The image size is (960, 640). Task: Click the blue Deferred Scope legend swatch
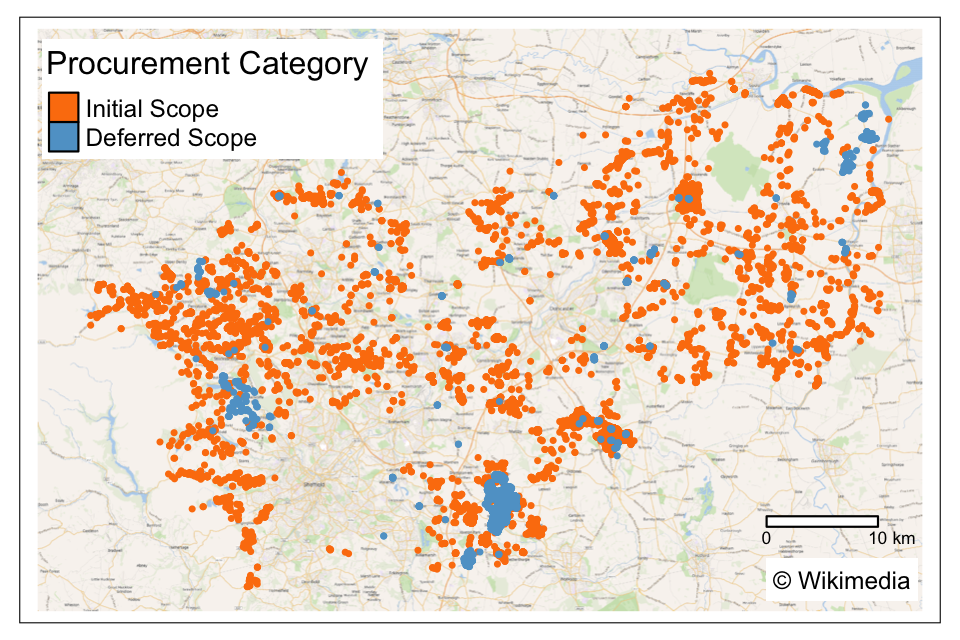point(63,138)
